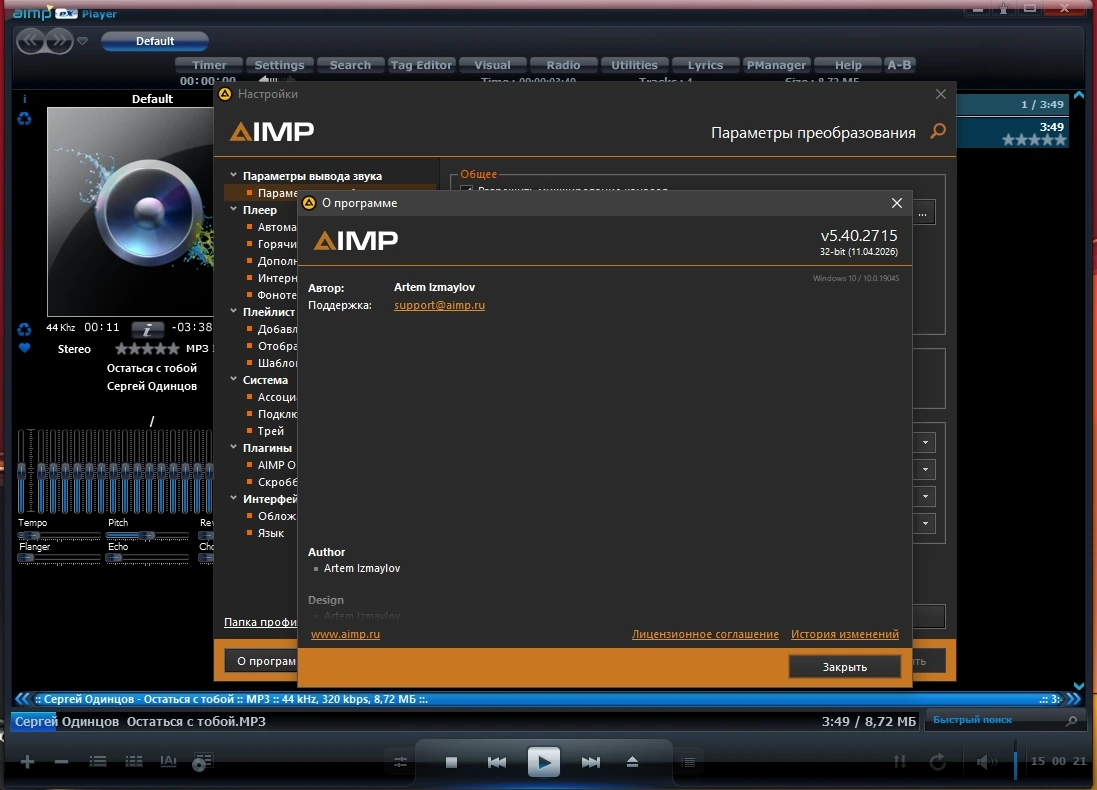Click the stop playback button

(451, 762)
